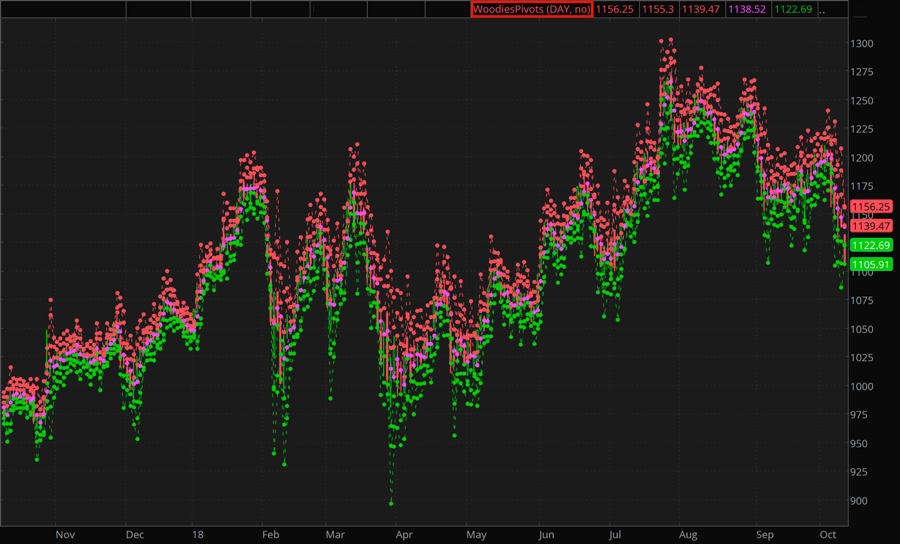Select the 1156.25 value in the top header
The image size is (900, 544).
614,9
